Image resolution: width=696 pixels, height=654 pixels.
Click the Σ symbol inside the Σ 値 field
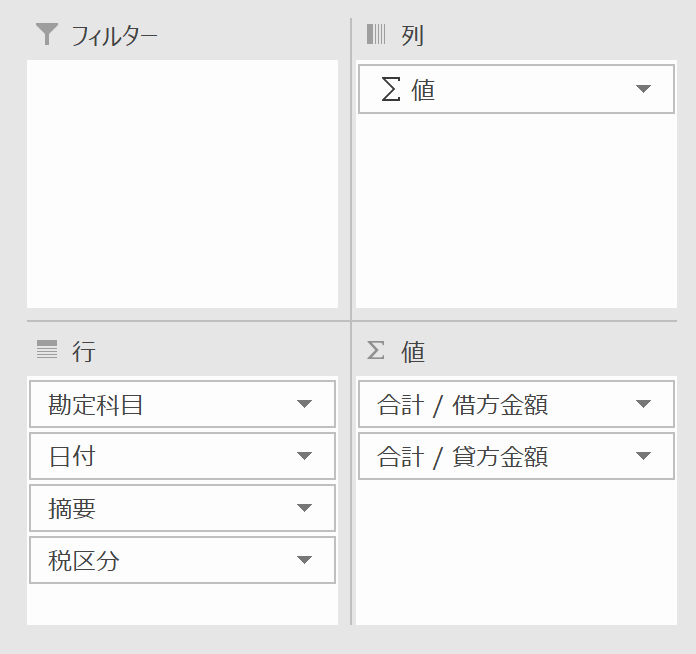pos(391,90)
